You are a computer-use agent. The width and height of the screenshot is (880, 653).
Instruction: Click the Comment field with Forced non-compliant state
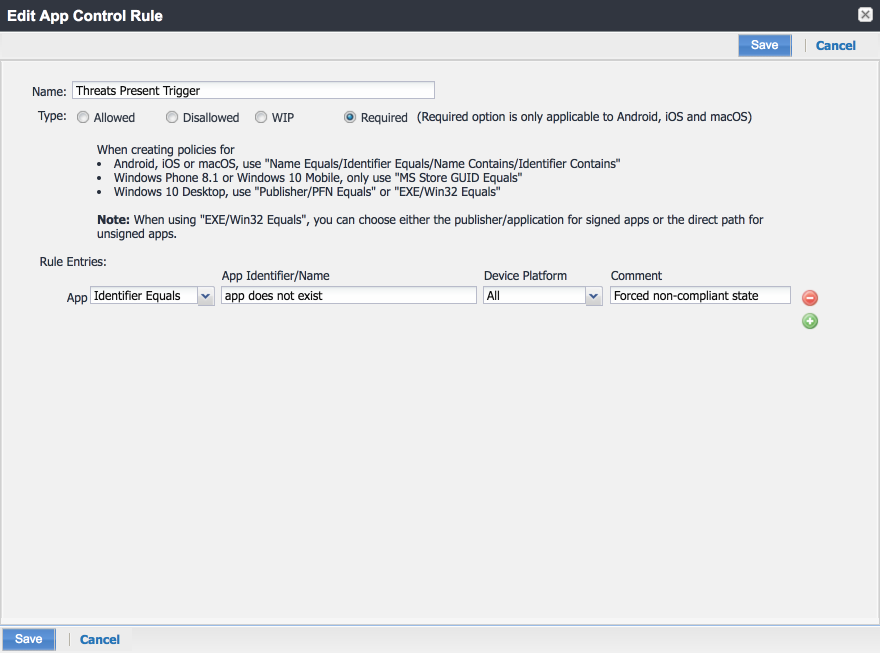coord(700,295)
